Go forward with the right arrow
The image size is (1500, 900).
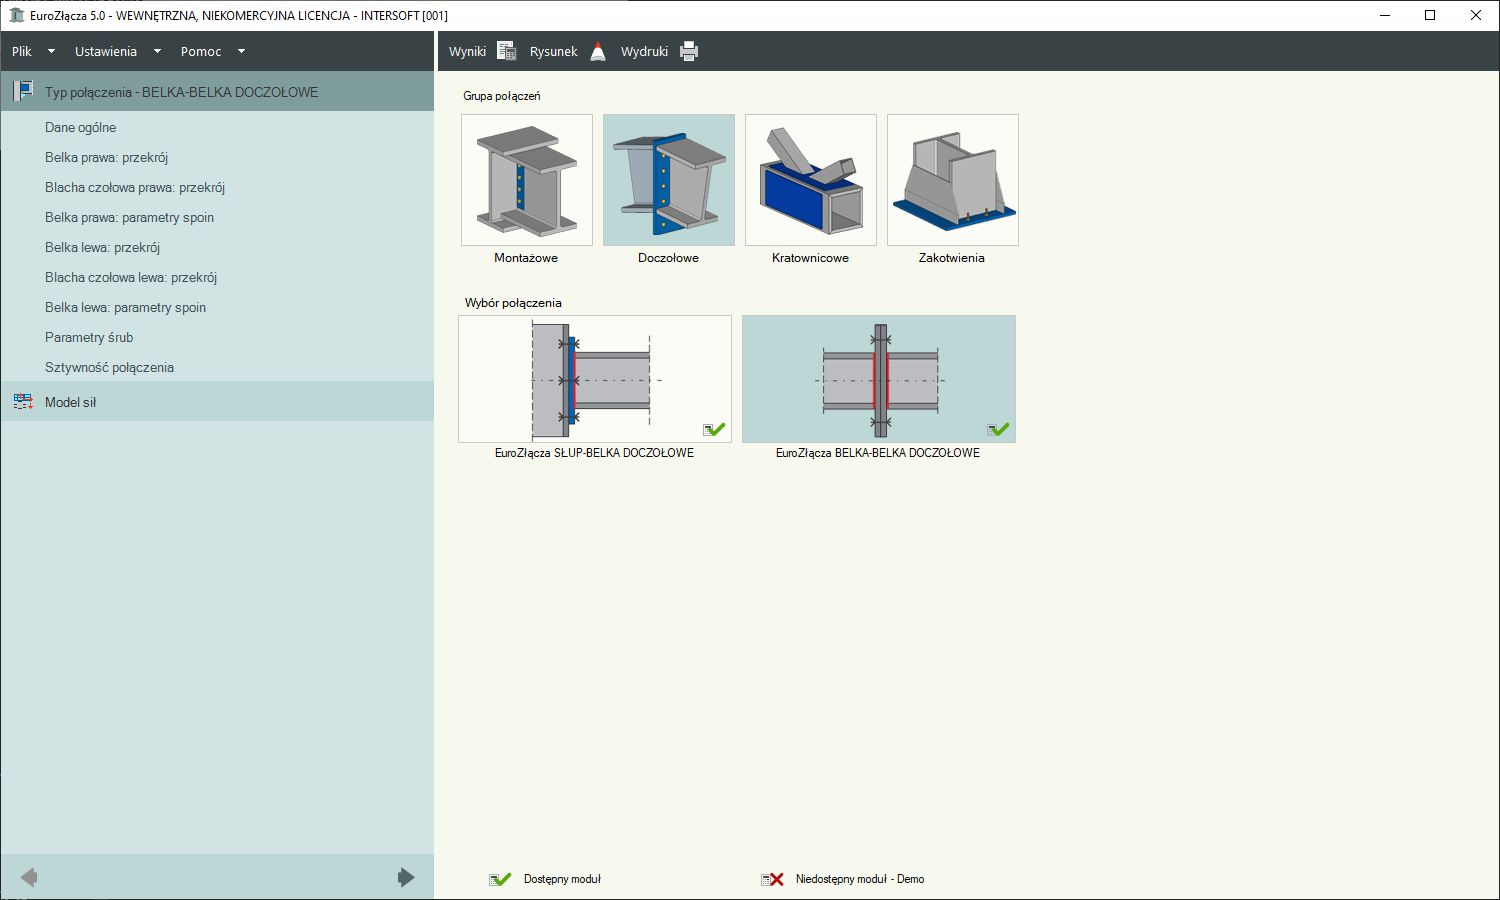[x=405, y=877]
